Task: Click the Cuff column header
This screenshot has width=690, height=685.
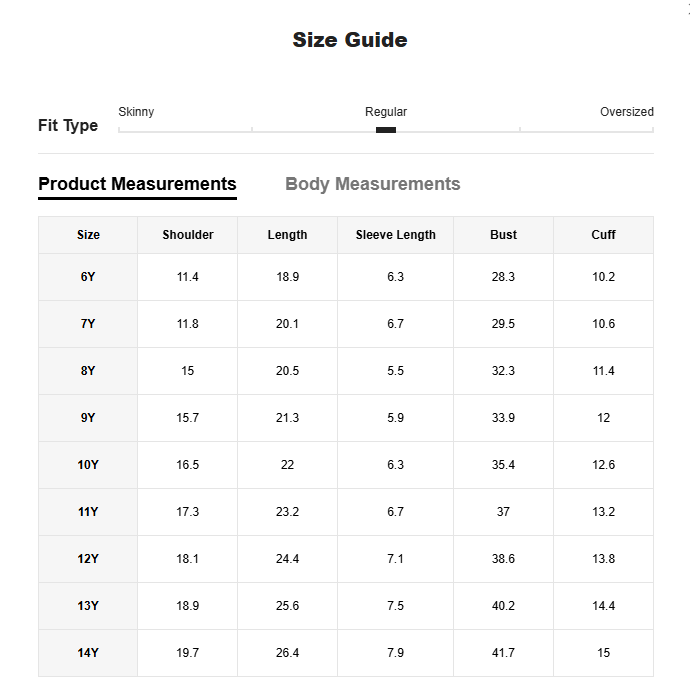Action: pos(603,235)
